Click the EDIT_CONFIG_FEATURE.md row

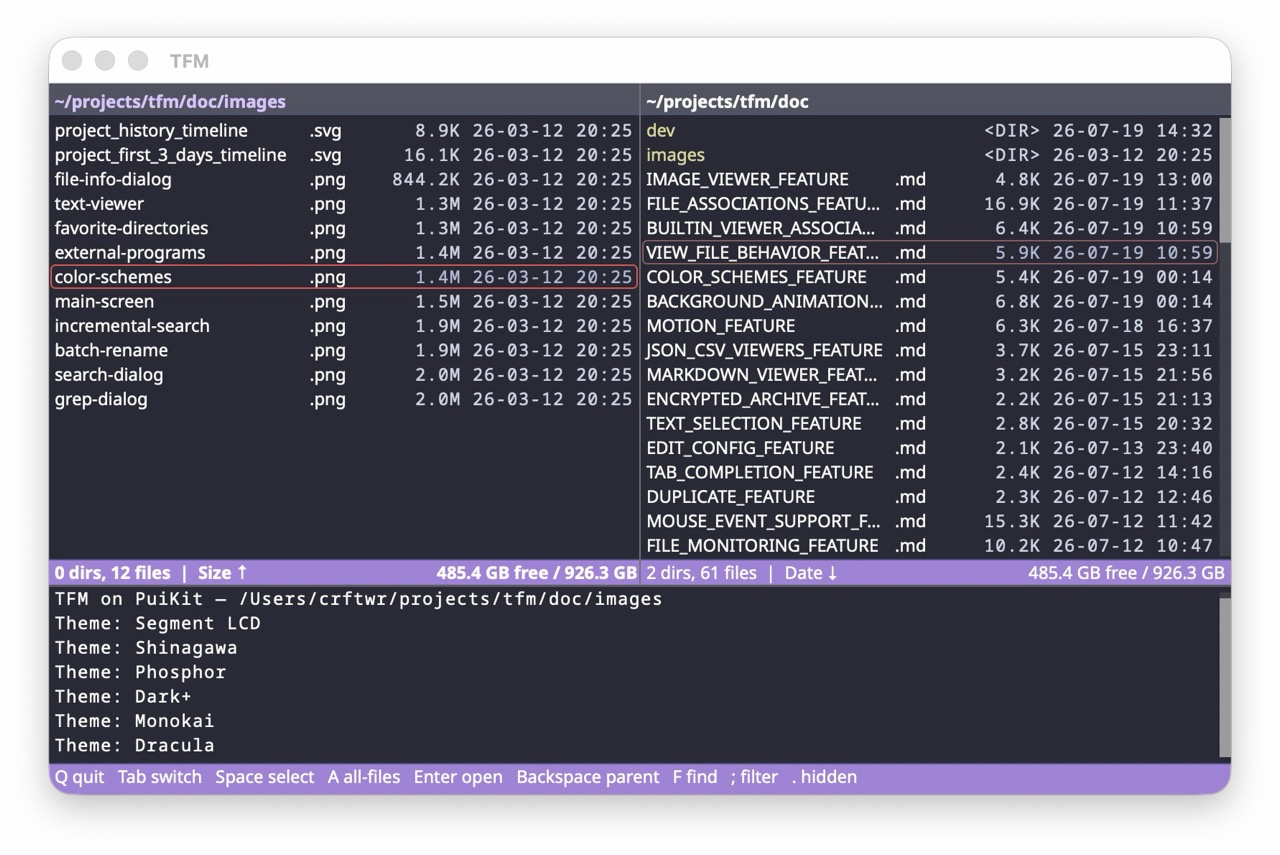click(930, 448)
